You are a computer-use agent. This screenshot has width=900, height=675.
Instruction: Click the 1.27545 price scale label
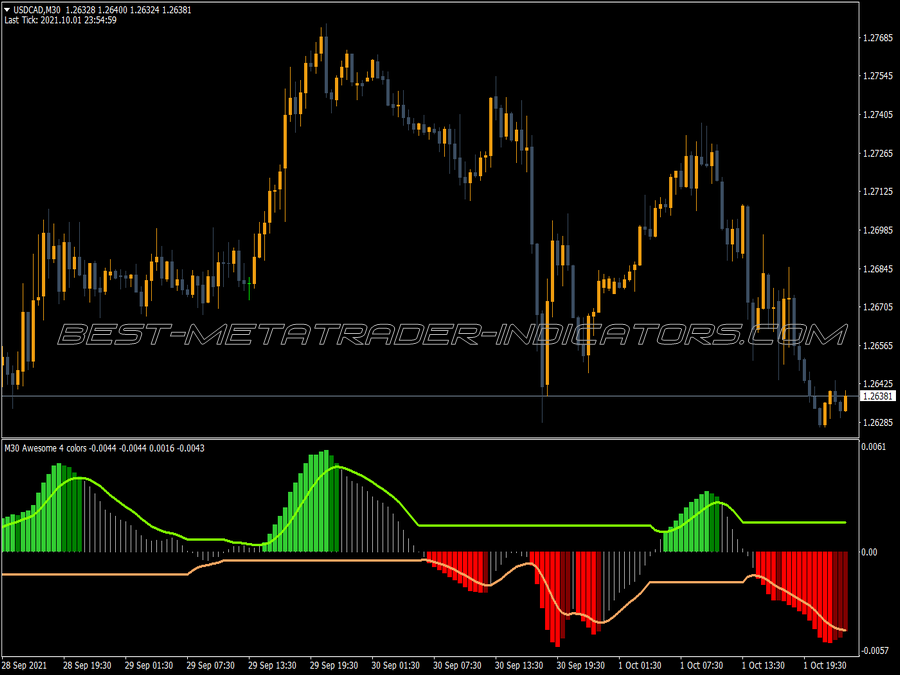(878, 76)
